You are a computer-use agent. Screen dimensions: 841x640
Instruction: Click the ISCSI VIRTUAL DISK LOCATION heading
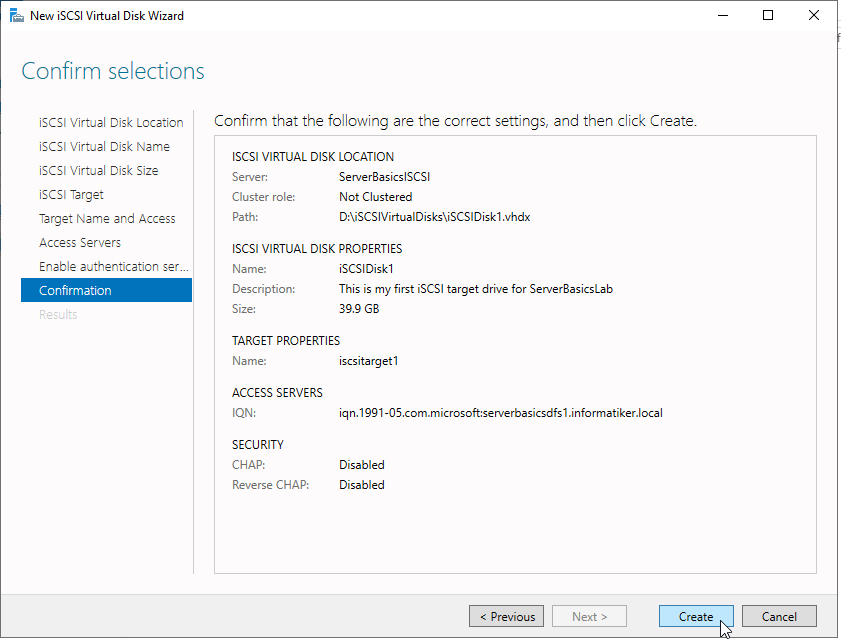pos(313,157)
